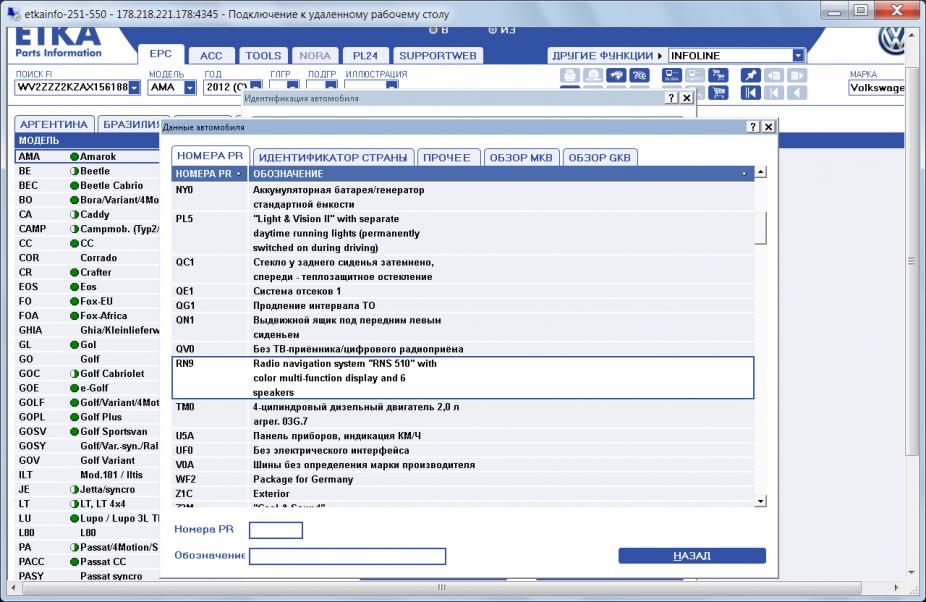
Task: Open the INFOLINE dropdown arrow
Action: [798, 56]
